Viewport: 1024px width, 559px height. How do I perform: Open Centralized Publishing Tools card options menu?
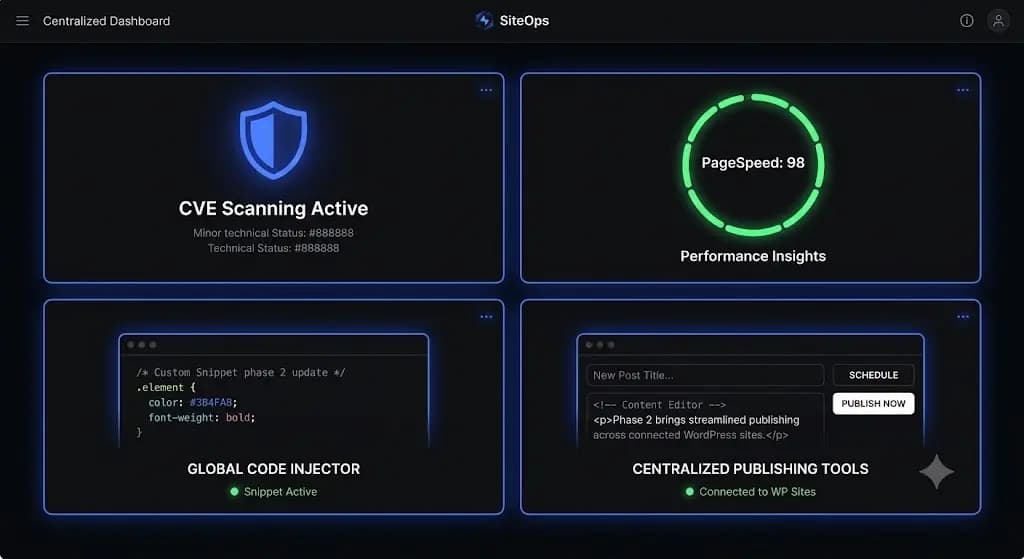point(963,317)
